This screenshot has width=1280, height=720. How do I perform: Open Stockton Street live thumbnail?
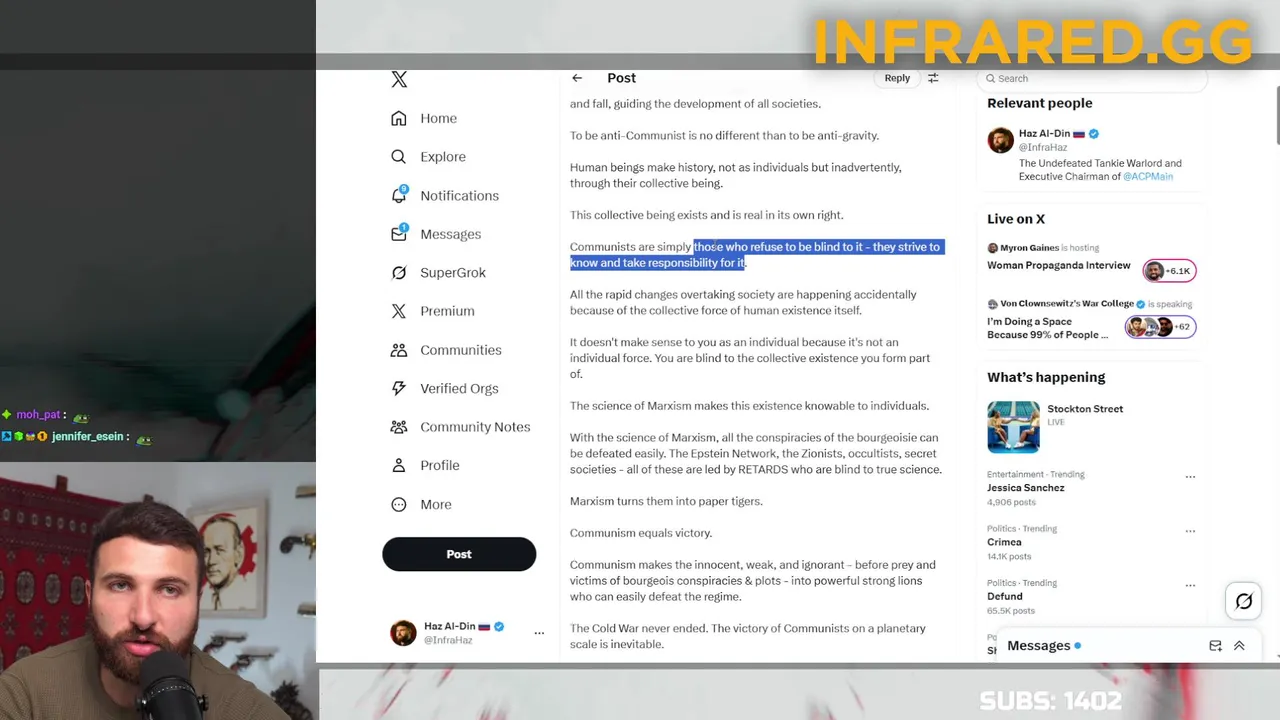(1013, 427)
